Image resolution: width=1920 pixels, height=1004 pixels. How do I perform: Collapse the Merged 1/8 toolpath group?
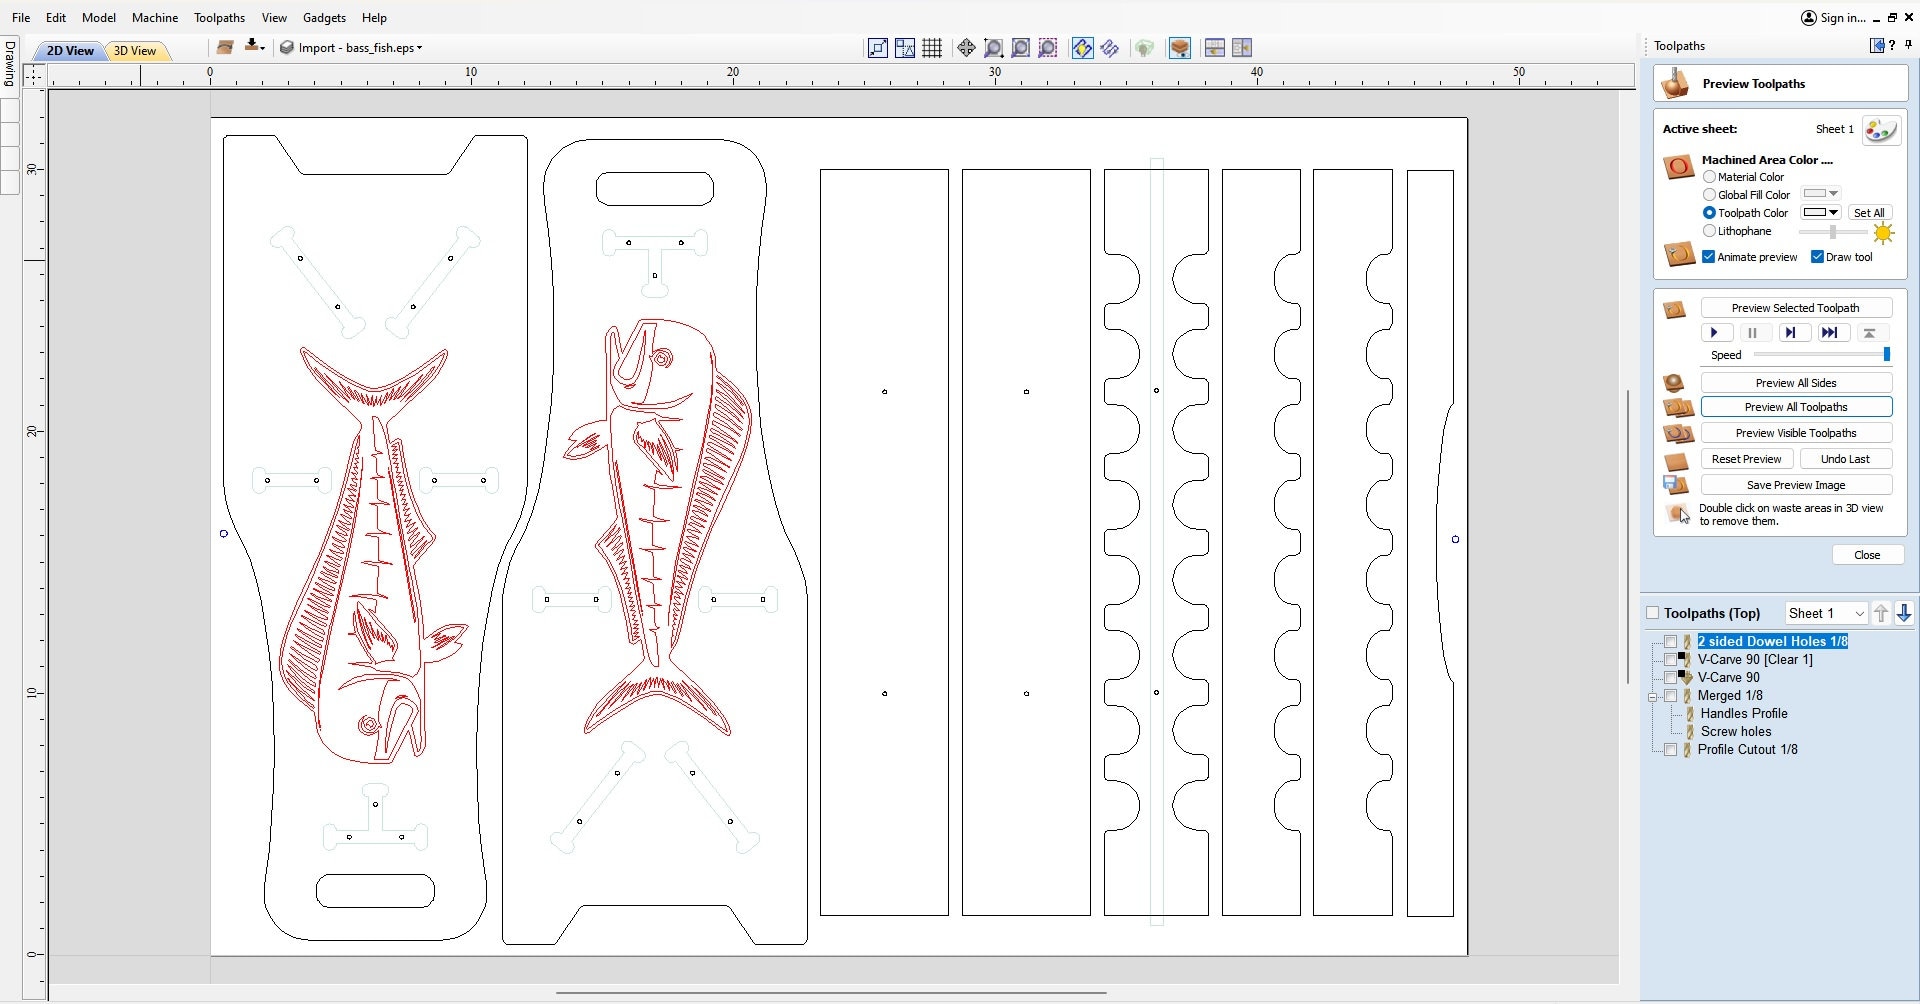[1654, 696]
